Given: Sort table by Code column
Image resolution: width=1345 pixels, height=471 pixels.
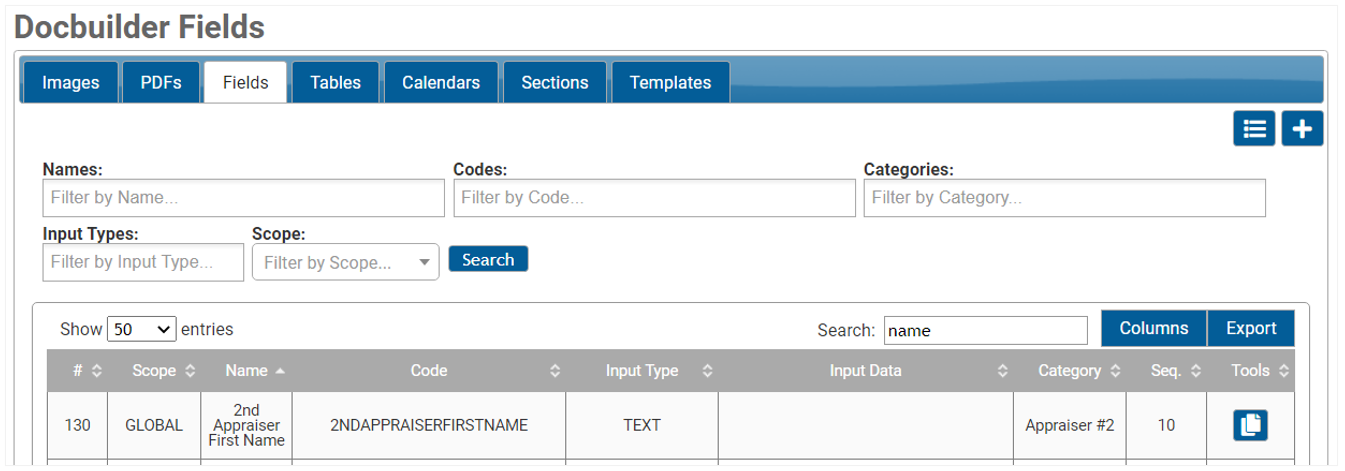Looking at the screenshot, I should point(429,371).
